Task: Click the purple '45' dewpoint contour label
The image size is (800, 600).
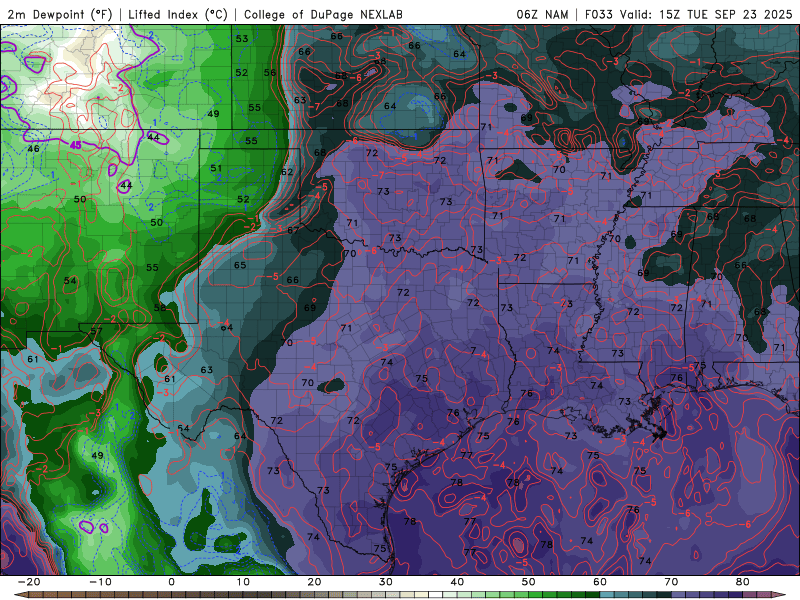Action: [75, 145]
